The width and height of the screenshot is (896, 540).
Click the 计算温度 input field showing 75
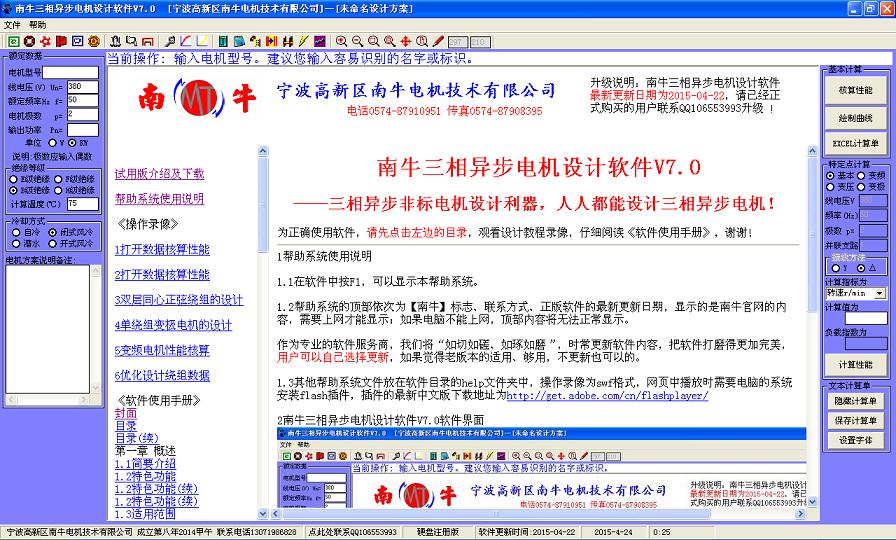coord(83,203)
